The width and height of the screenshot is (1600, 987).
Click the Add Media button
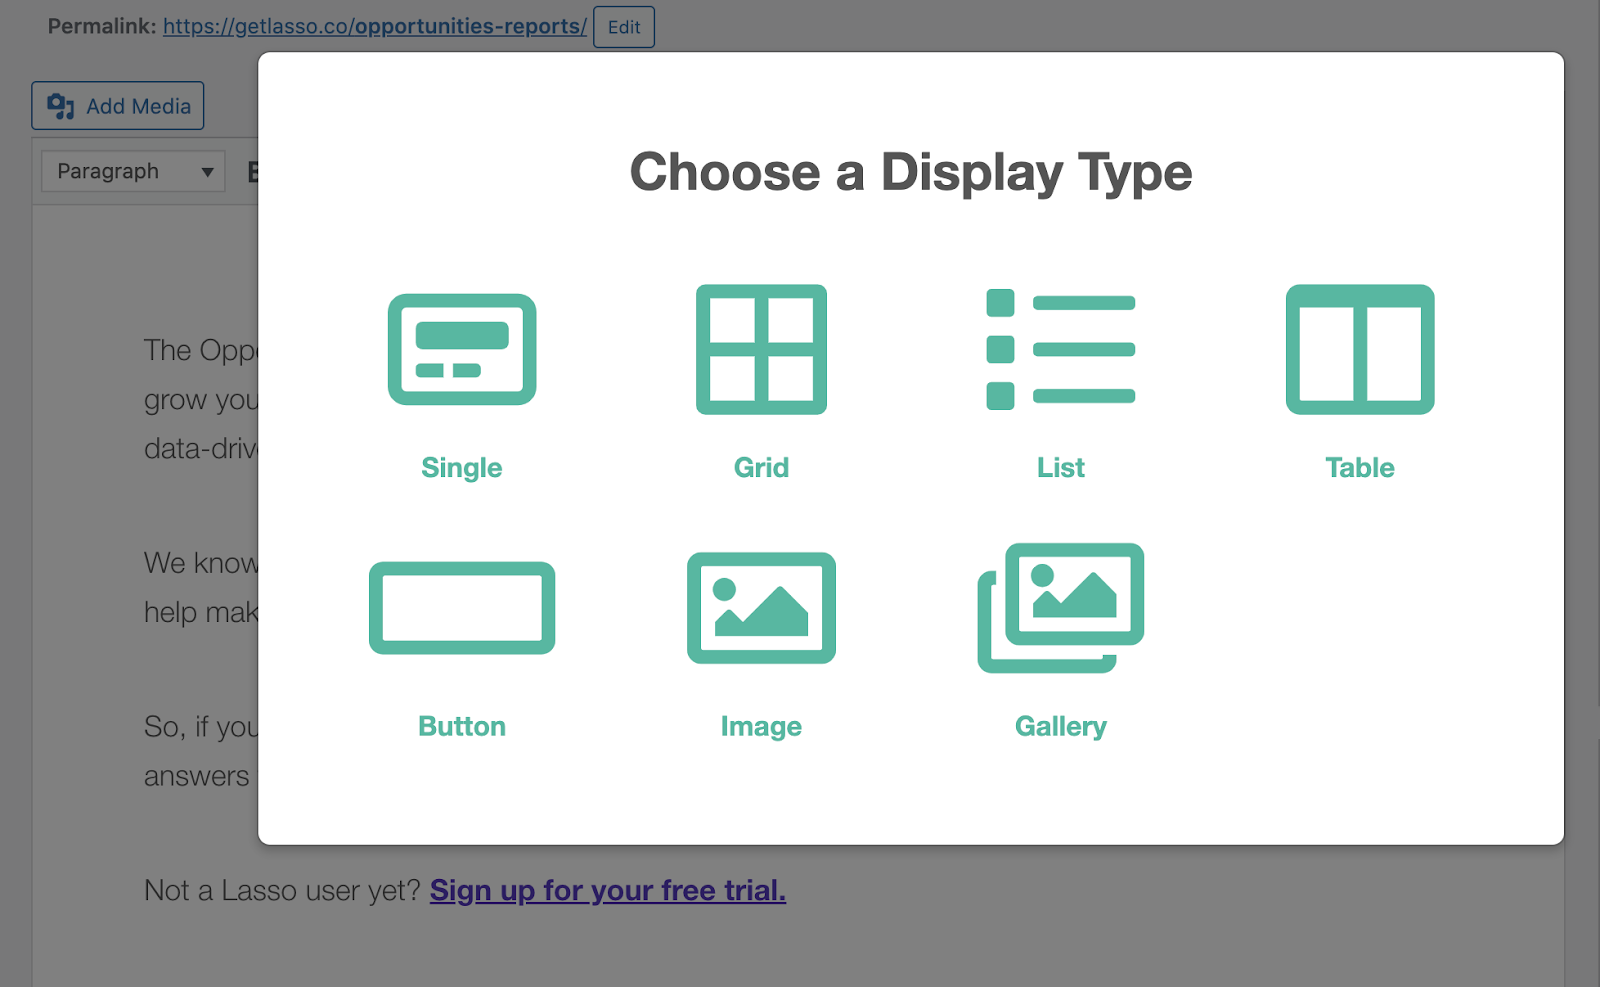(118, 106)
